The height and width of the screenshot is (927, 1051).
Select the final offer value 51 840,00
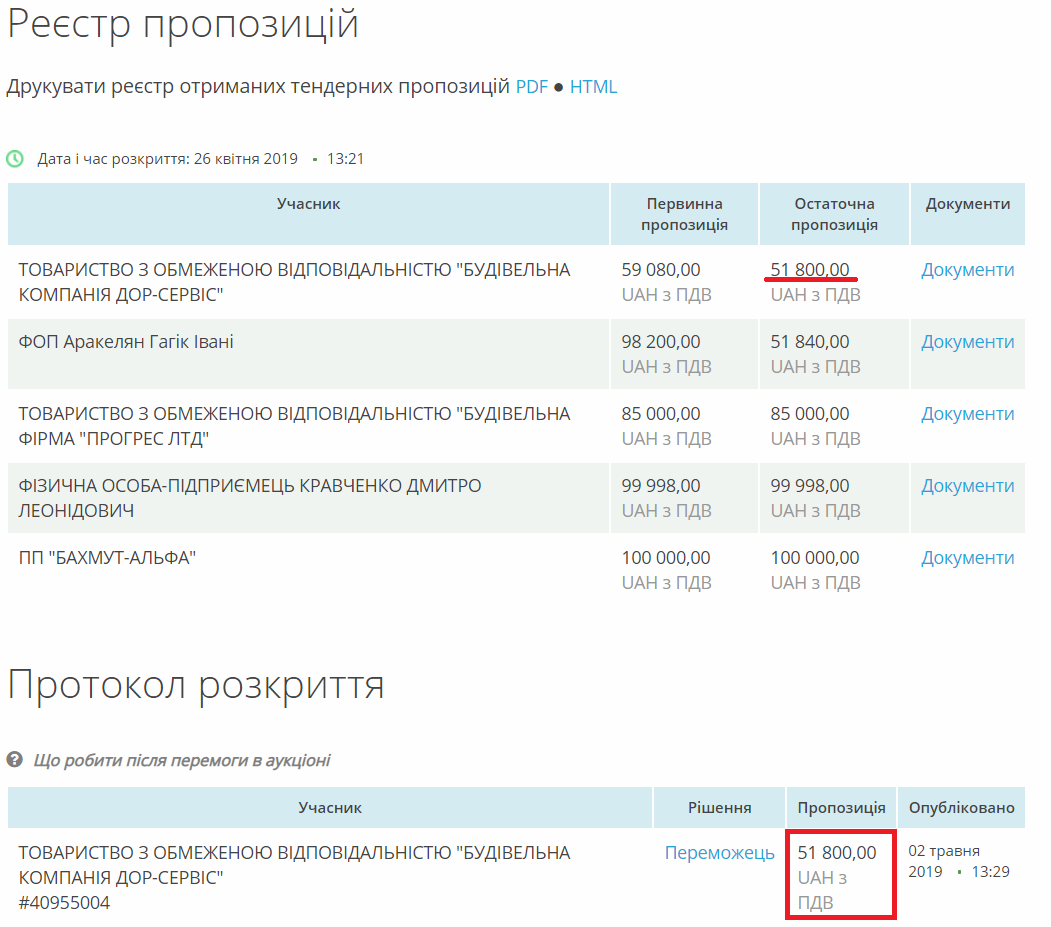pyautogui.click(x=810, y=342)
